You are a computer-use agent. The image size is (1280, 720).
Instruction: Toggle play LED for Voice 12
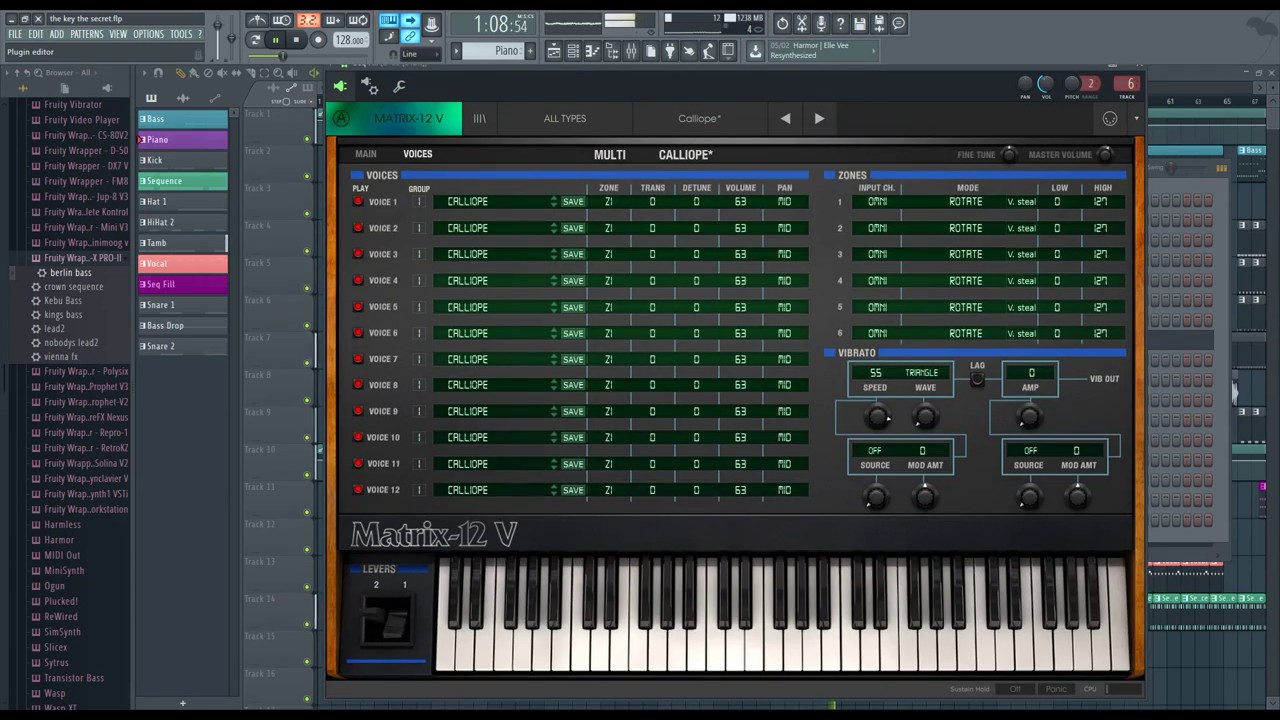point(358,490)
